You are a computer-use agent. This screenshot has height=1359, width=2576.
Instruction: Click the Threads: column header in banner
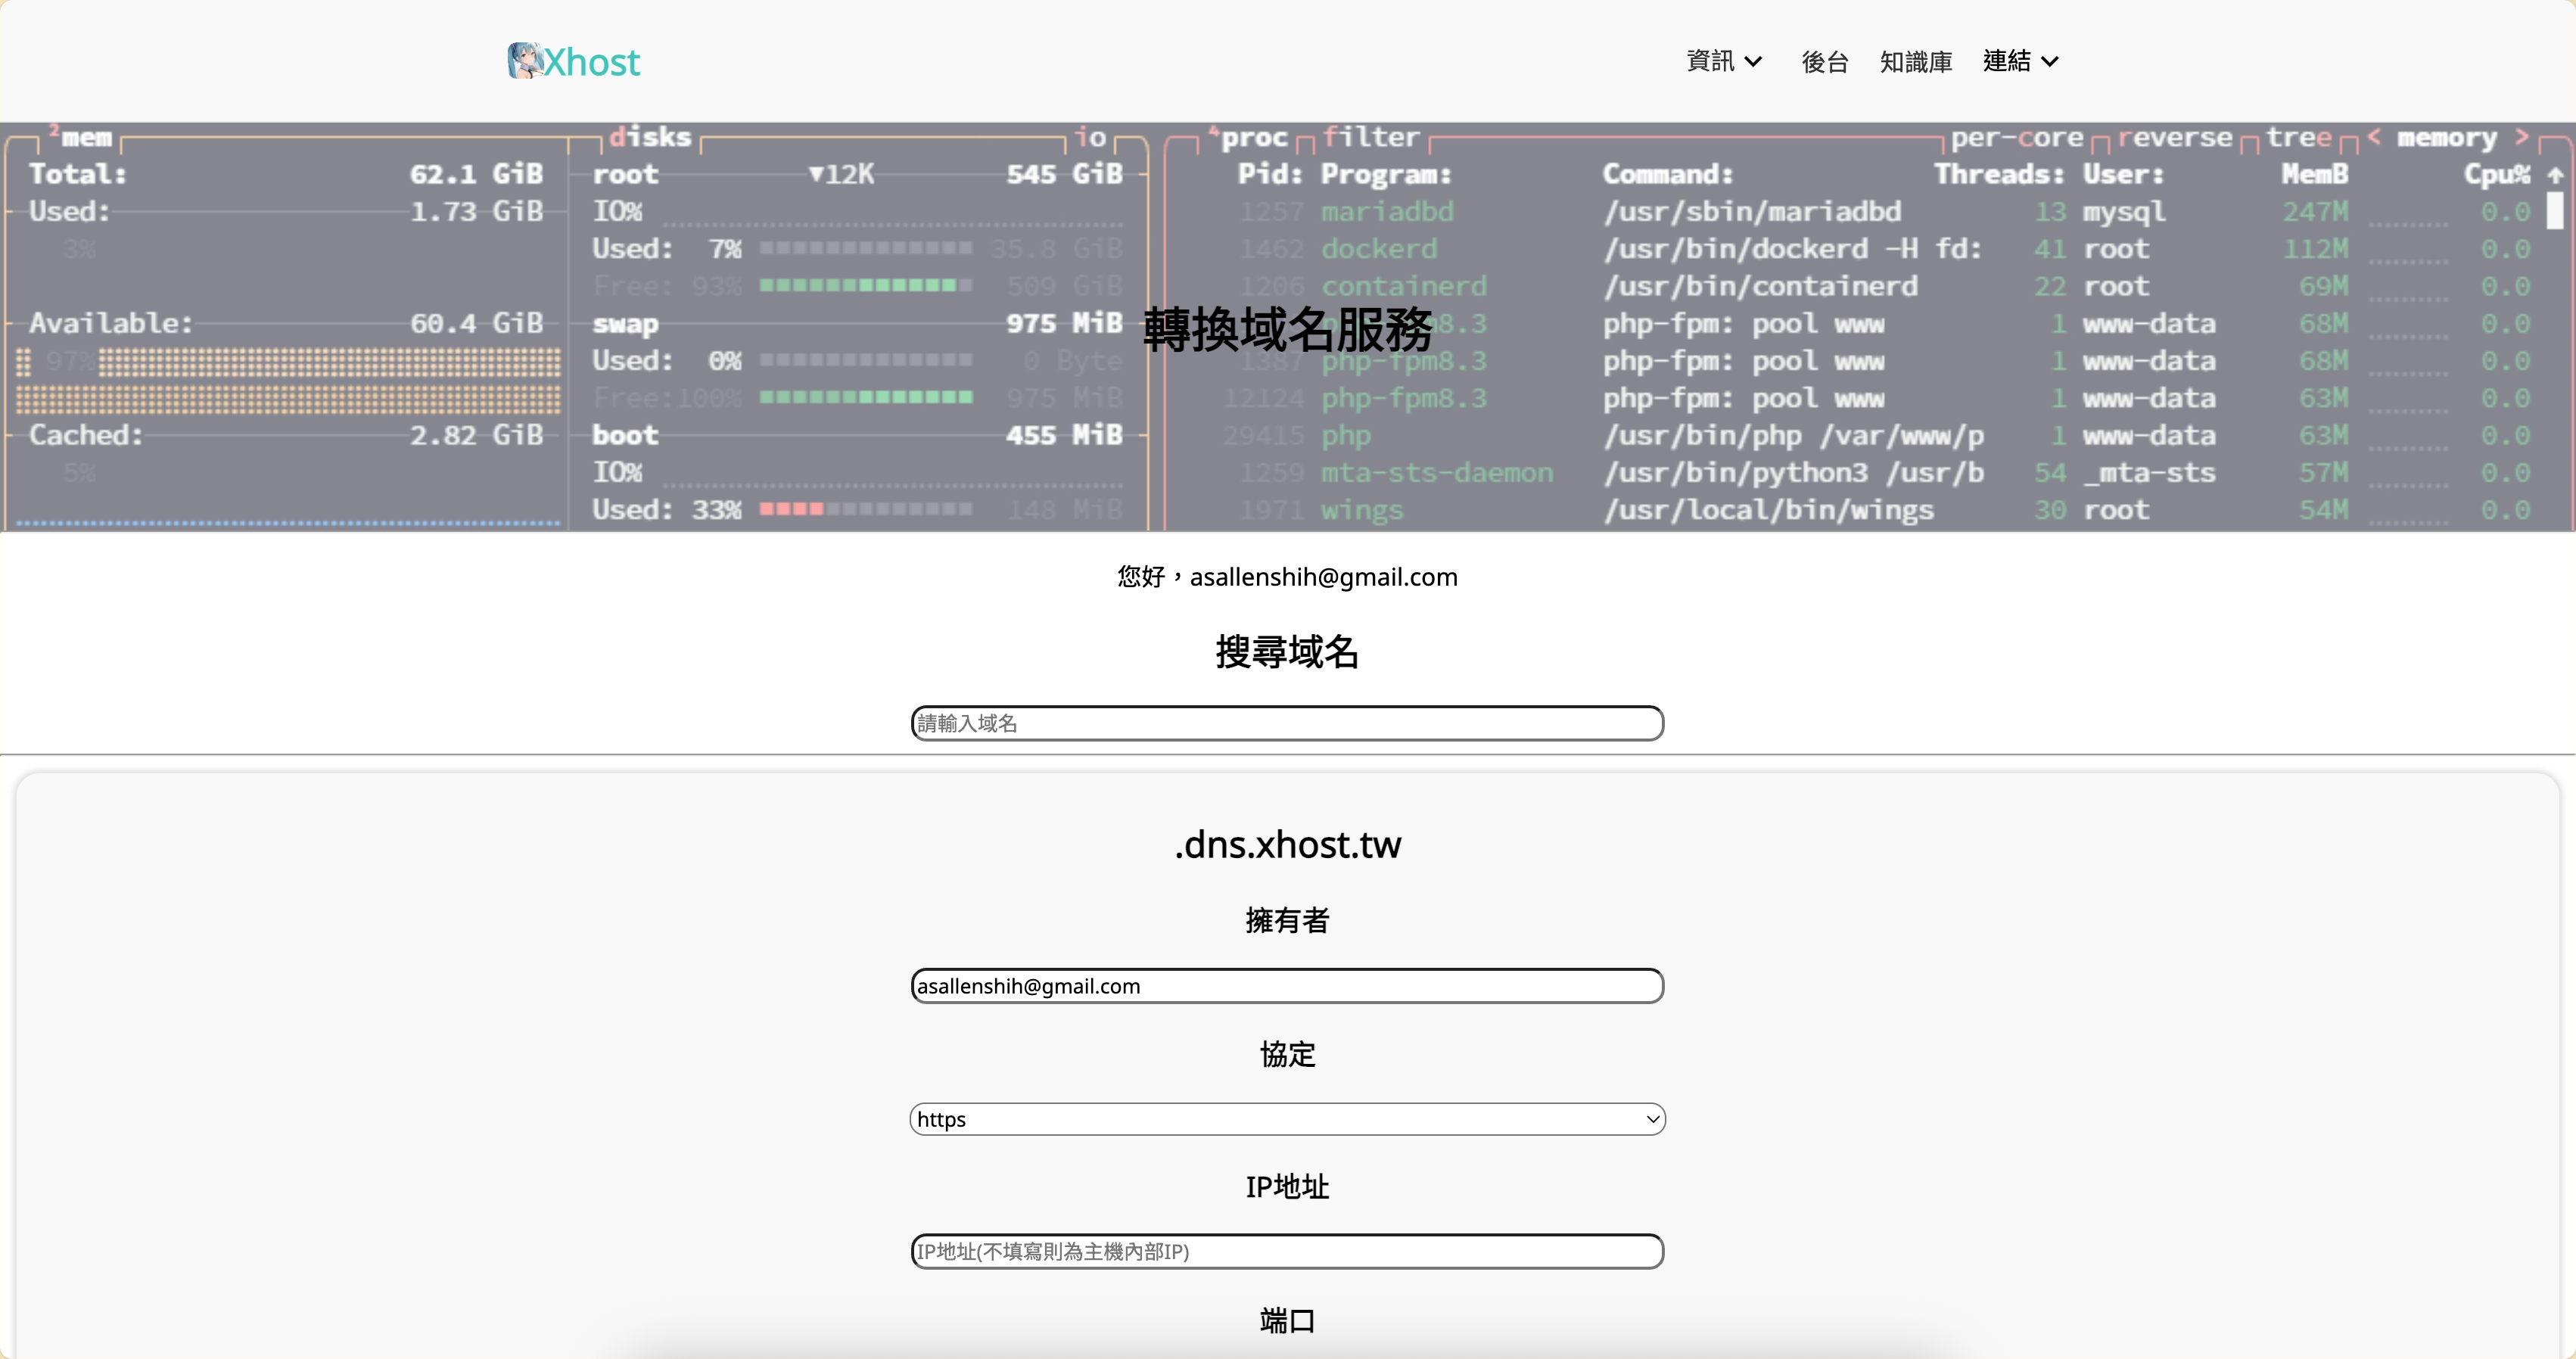1999,174
